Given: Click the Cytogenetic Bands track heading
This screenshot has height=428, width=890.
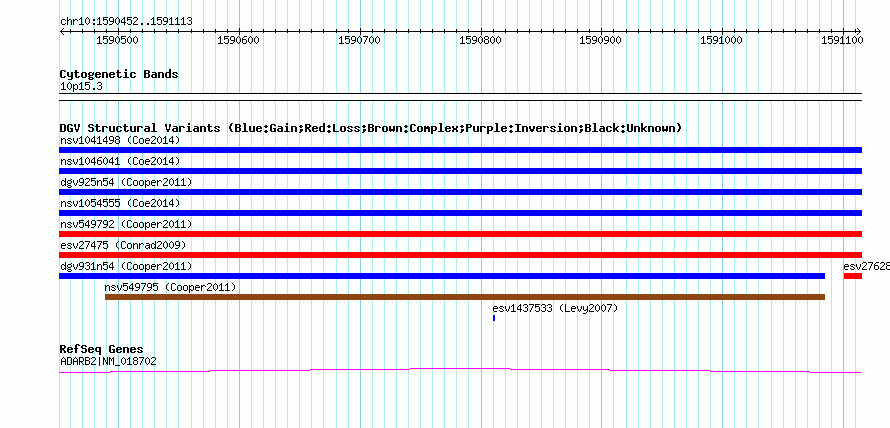Looking at the screenshot, I should [x=119, y=74].
